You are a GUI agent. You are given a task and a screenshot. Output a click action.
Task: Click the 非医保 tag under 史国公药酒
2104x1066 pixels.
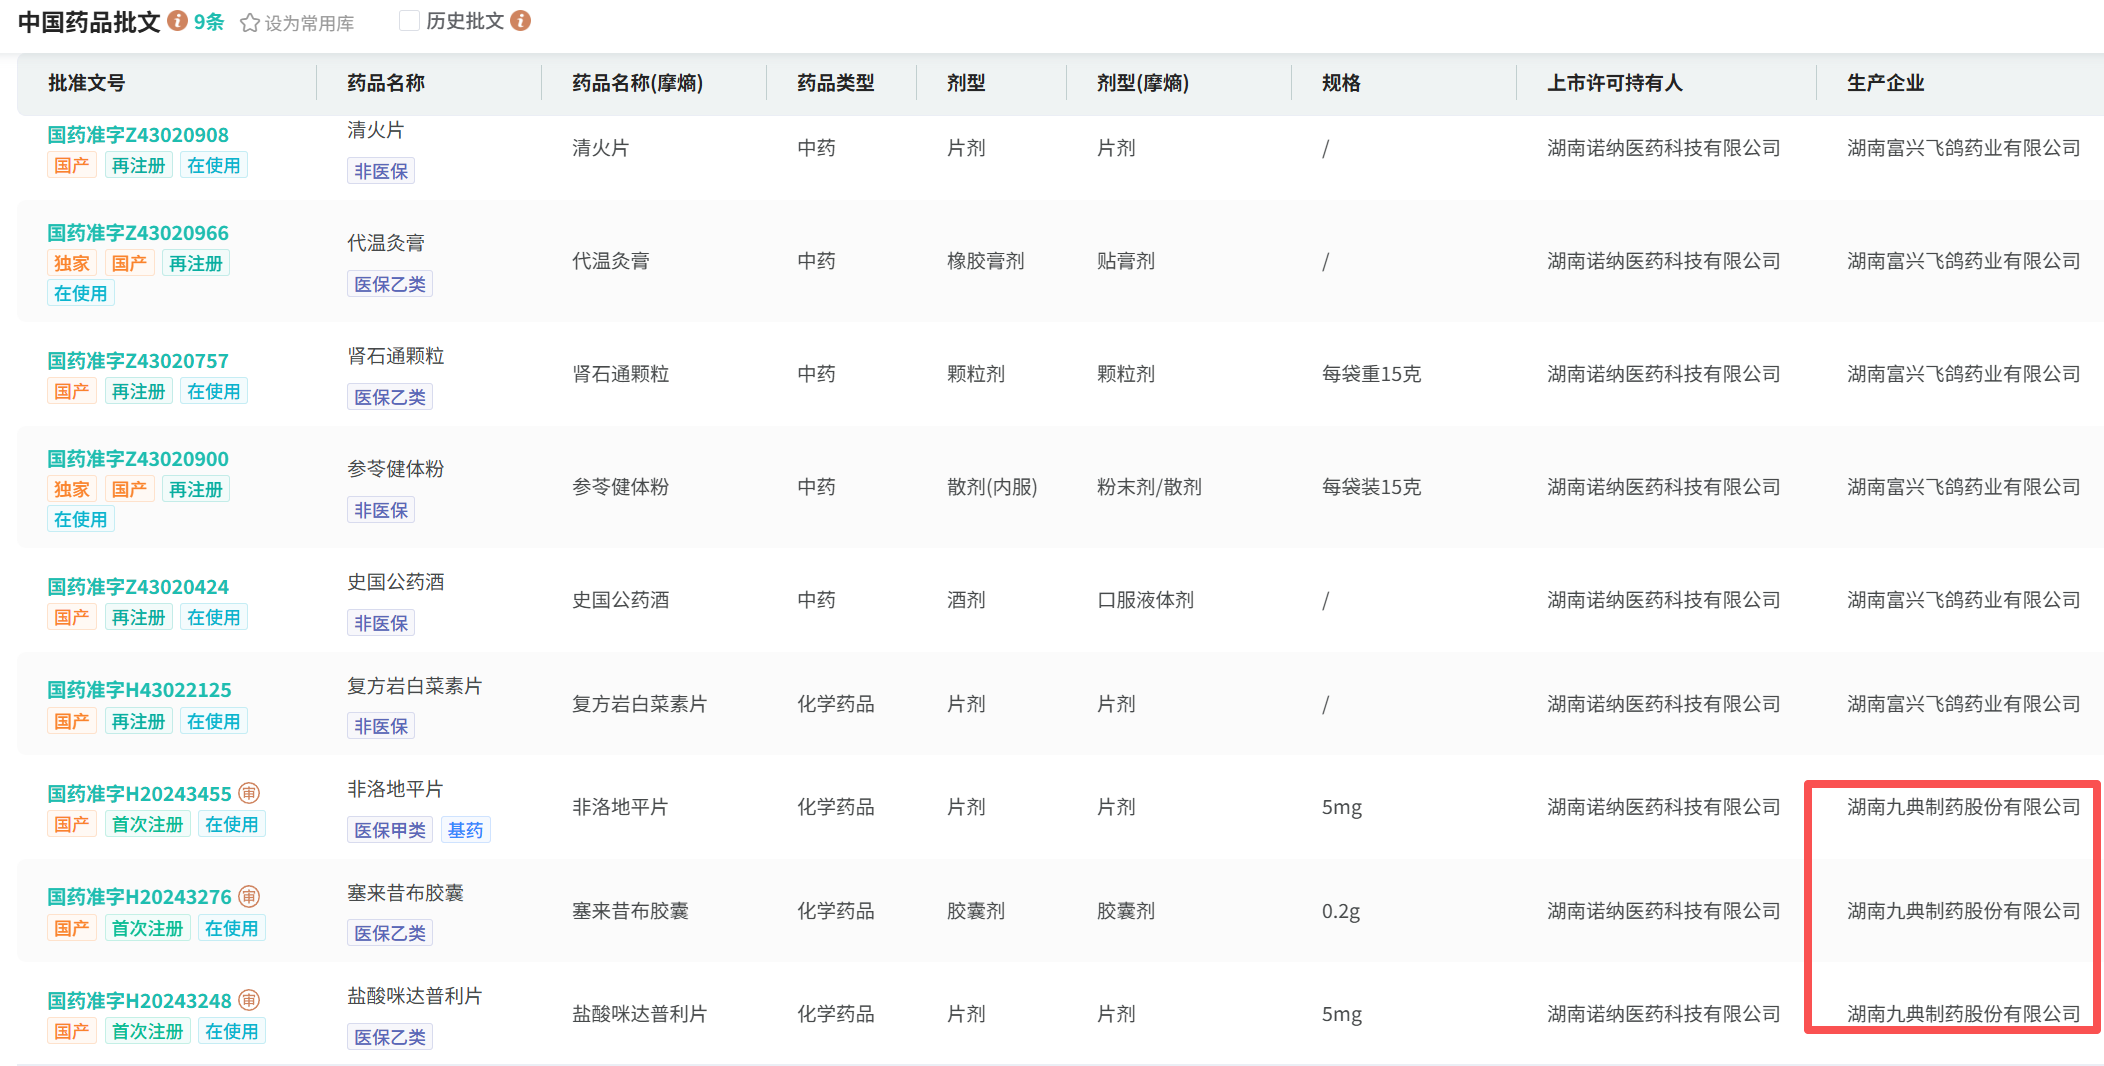381,623
